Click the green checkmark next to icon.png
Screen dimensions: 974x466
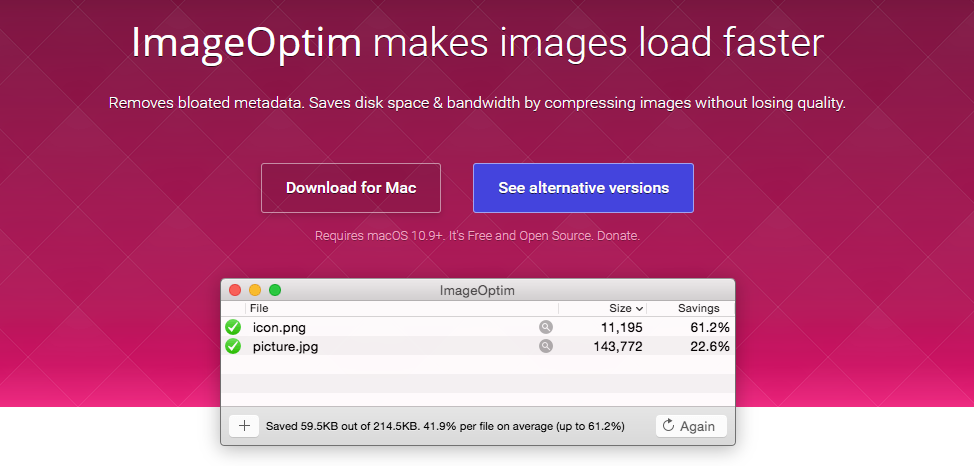233,327
